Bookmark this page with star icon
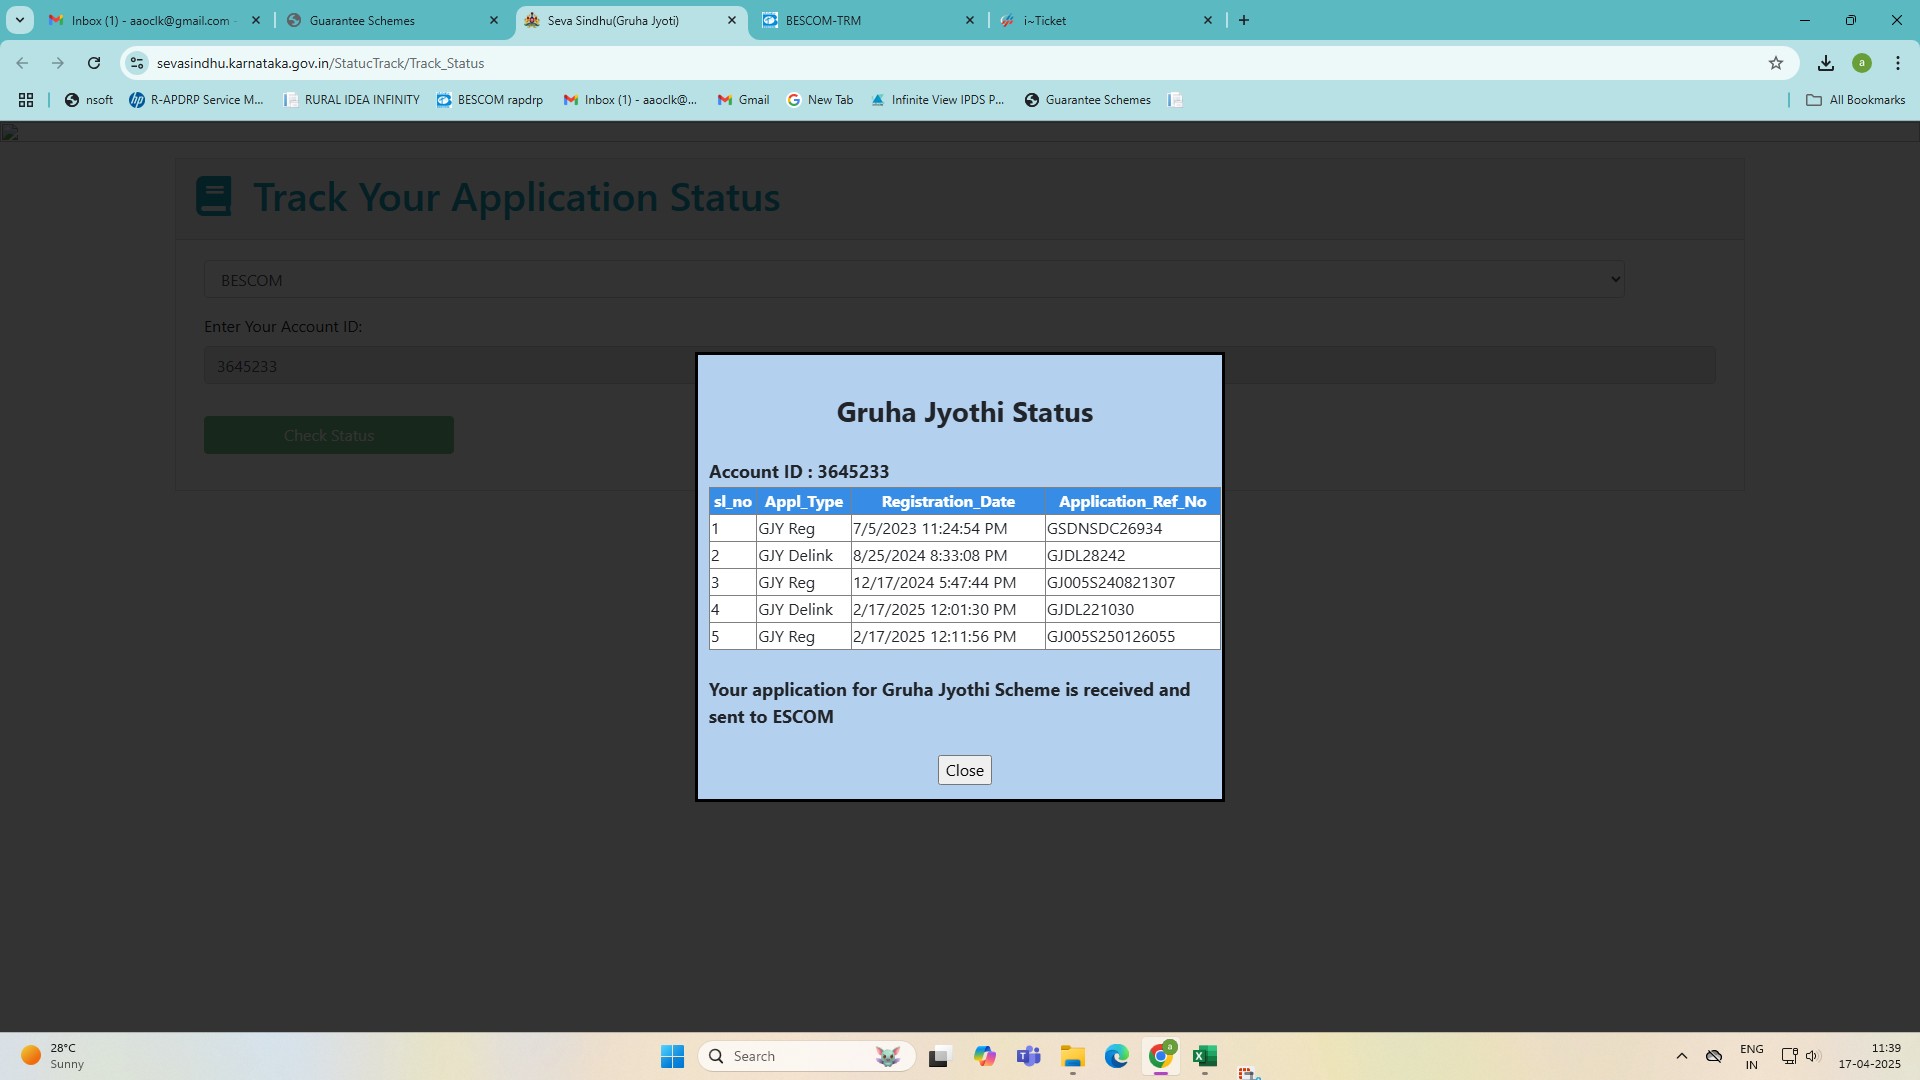Image resolution: width=1920 pixels, height=1080 pixels. [x=1776, y=63]
